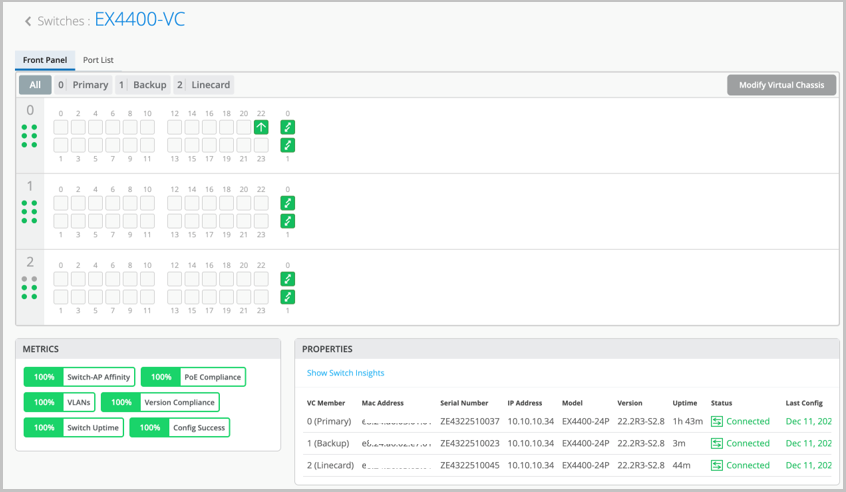Viewport: 846px width, 492px height.
Task: Open the Front Panel tab
Action: pos(45,60)
